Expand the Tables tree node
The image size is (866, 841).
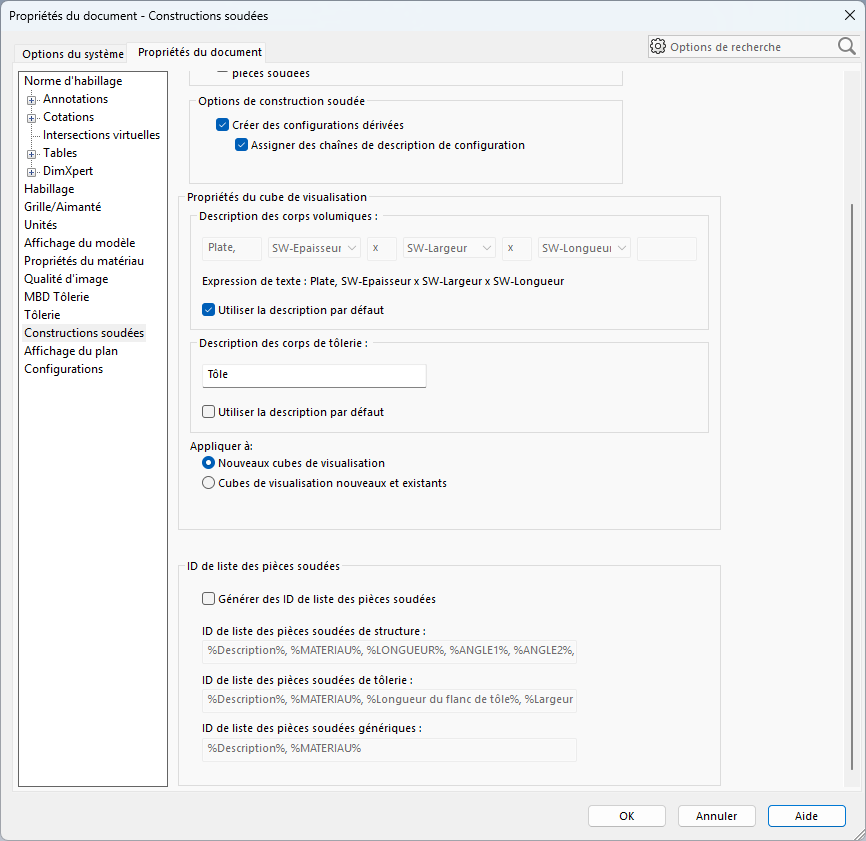[32, 154]
